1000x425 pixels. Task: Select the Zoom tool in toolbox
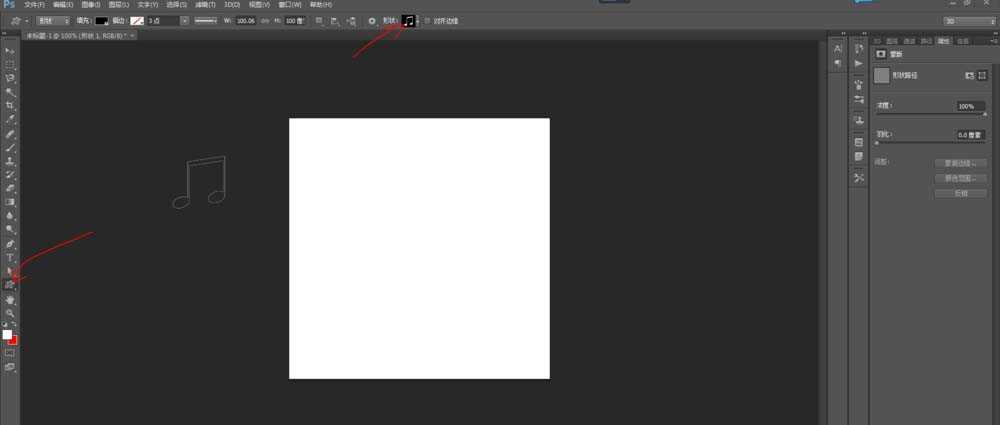point(10,313)
